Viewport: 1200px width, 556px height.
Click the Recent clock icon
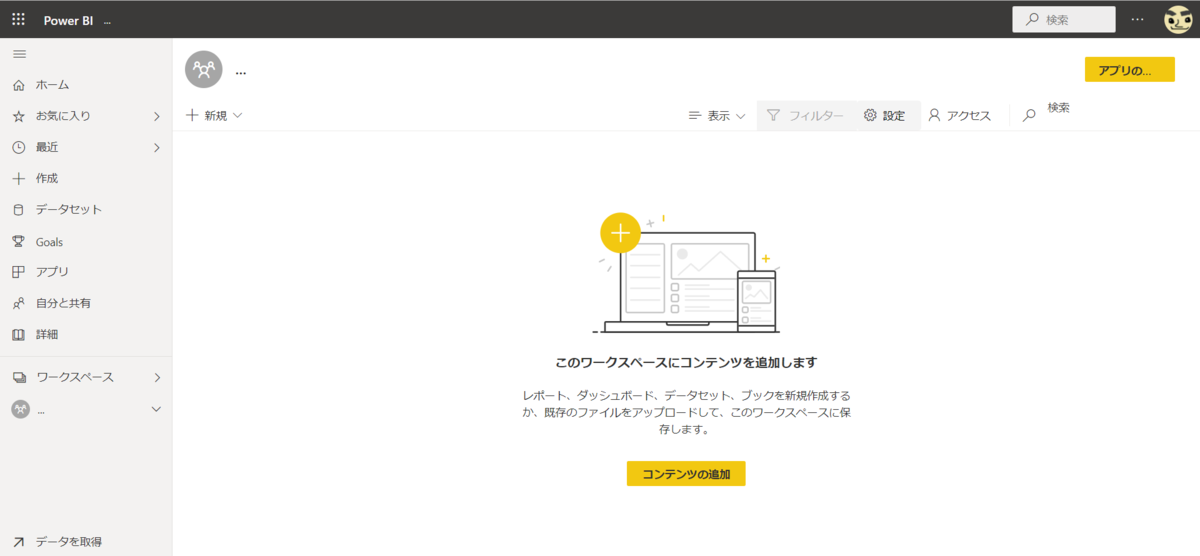click(18, 147)
